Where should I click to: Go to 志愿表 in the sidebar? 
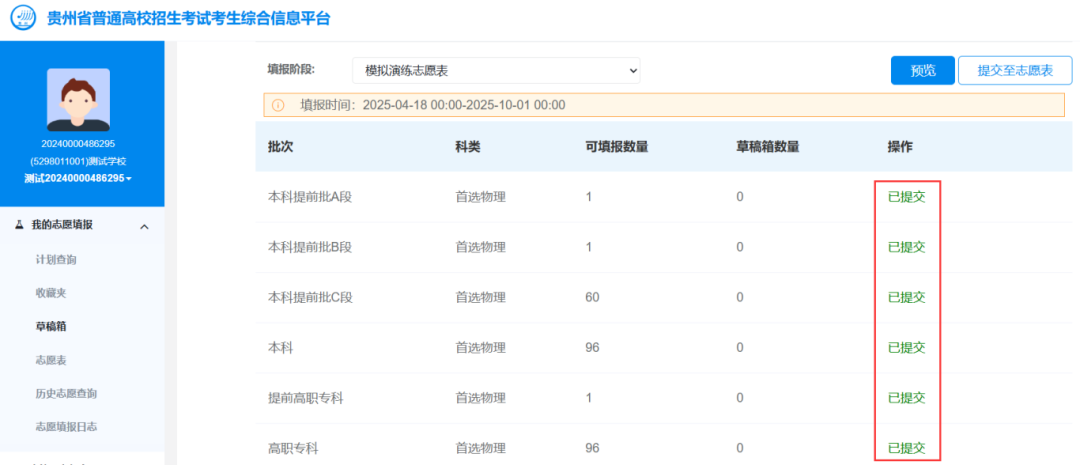(x=50, y=360)
